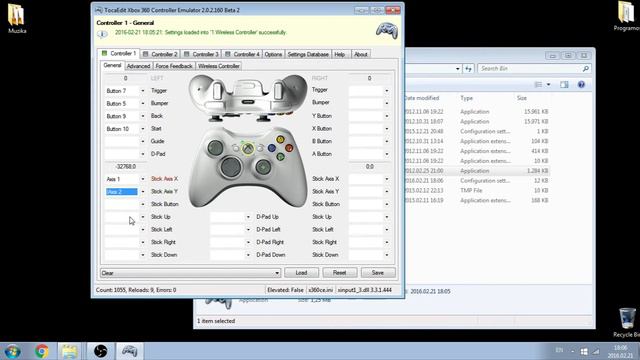The width and height of the screenshot is (640, 360).
Task: Select the Advanced sub-tab
Action: (x=138, y=66)
